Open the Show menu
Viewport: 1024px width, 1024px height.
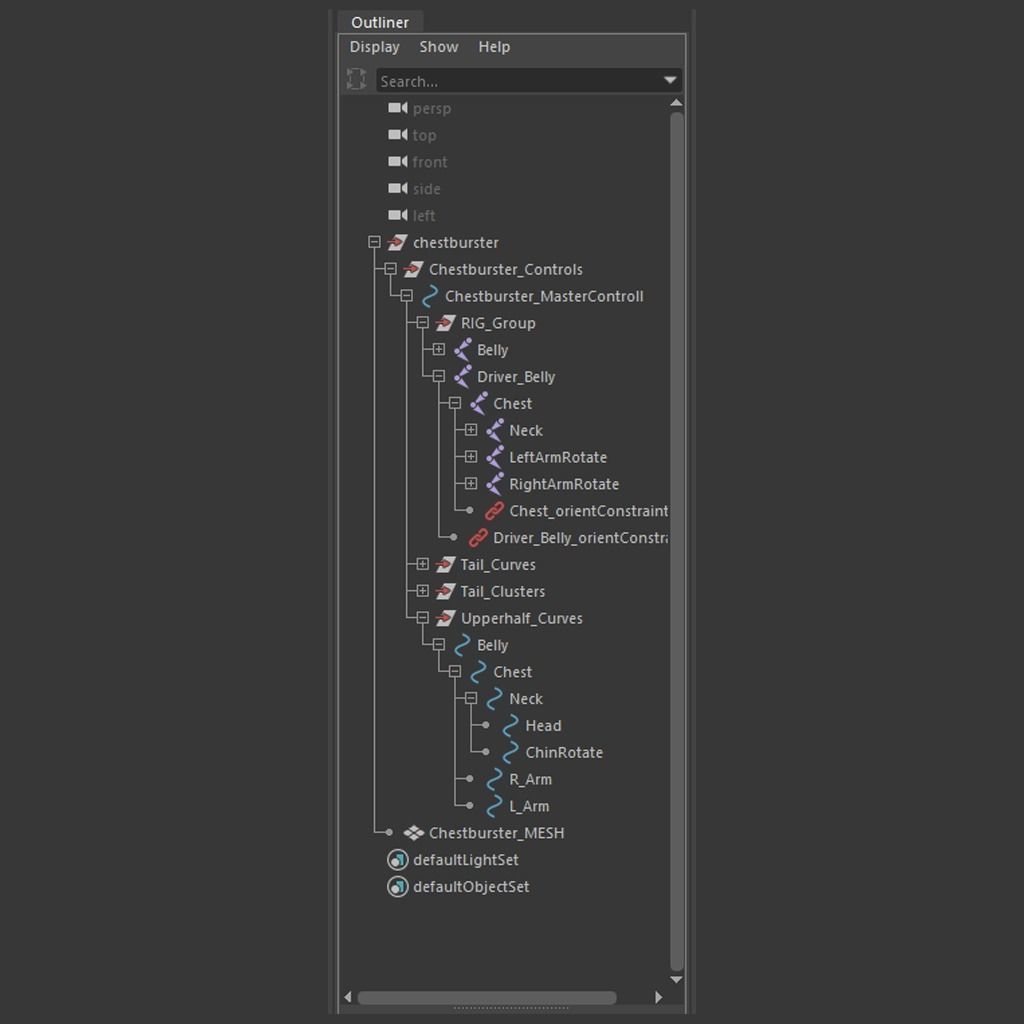438,47
